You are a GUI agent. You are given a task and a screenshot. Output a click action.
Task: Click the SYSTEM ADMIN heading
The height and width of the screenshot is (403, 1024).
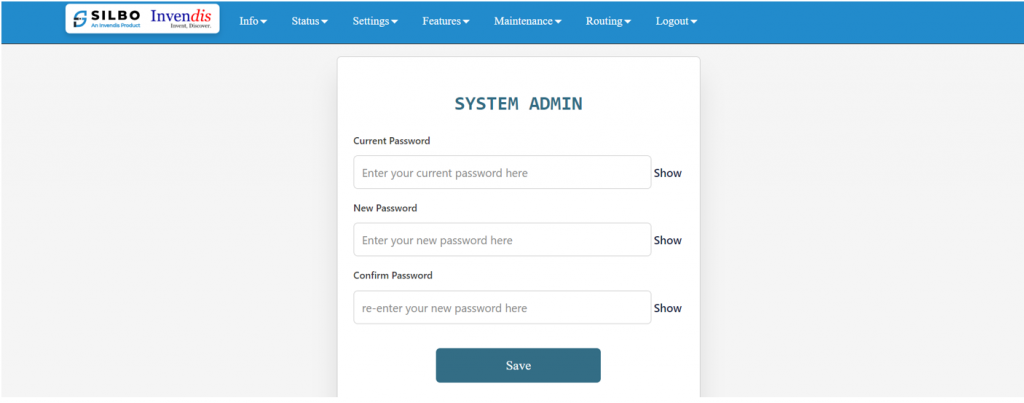click(x=518, y=103)
